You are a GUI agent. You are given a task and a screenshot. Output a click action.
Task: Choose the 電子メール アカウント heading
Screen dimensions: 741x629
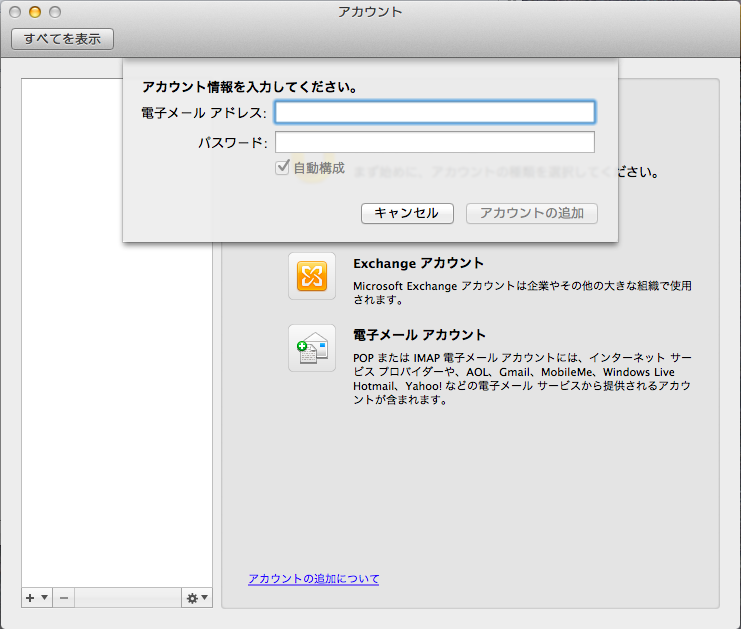[x=419, y=335]
